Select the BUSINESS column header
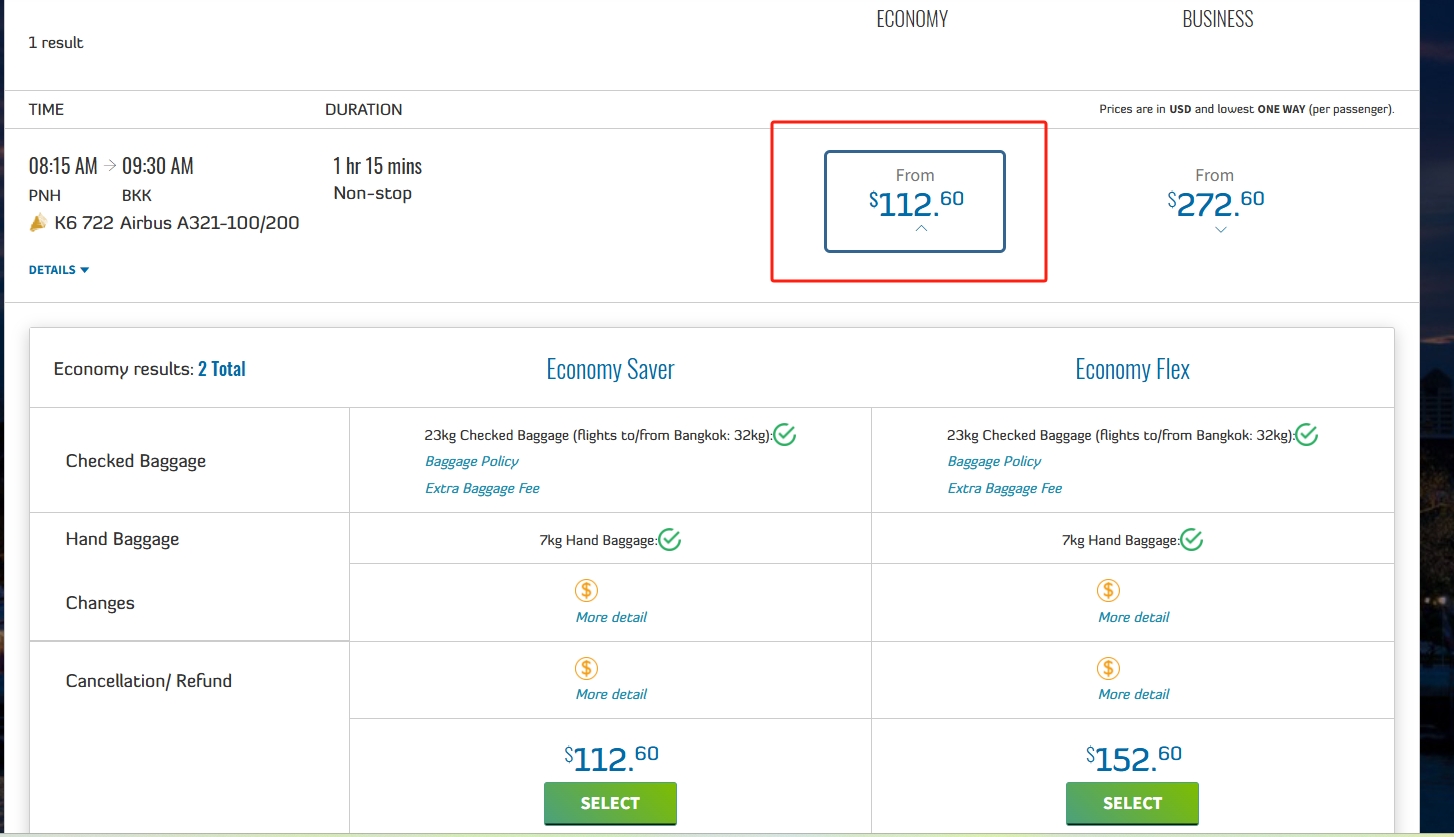Viewport: 1454px width, 837px height. (x=1218, y=19)
